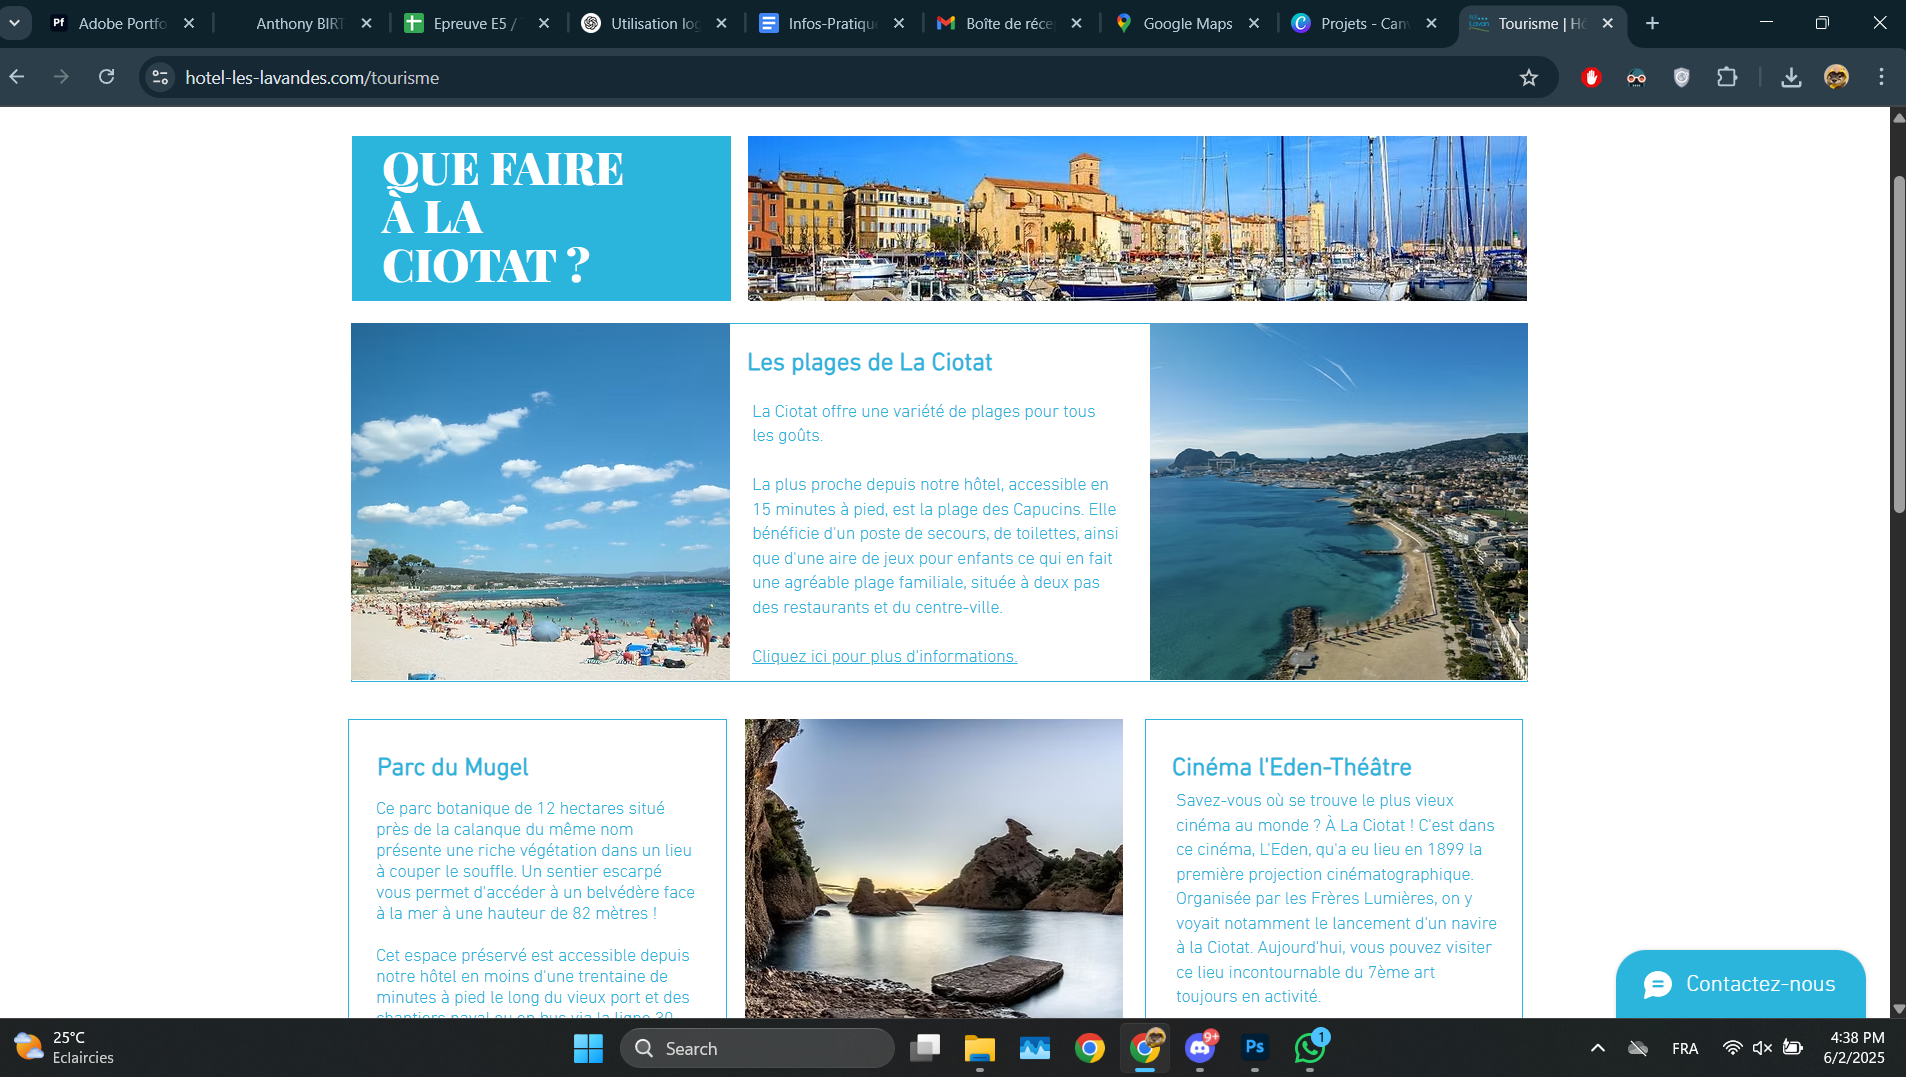Open Photoshop from the taskbar
This screenshot has width=1906, height=1077.
(1255, 1048)
